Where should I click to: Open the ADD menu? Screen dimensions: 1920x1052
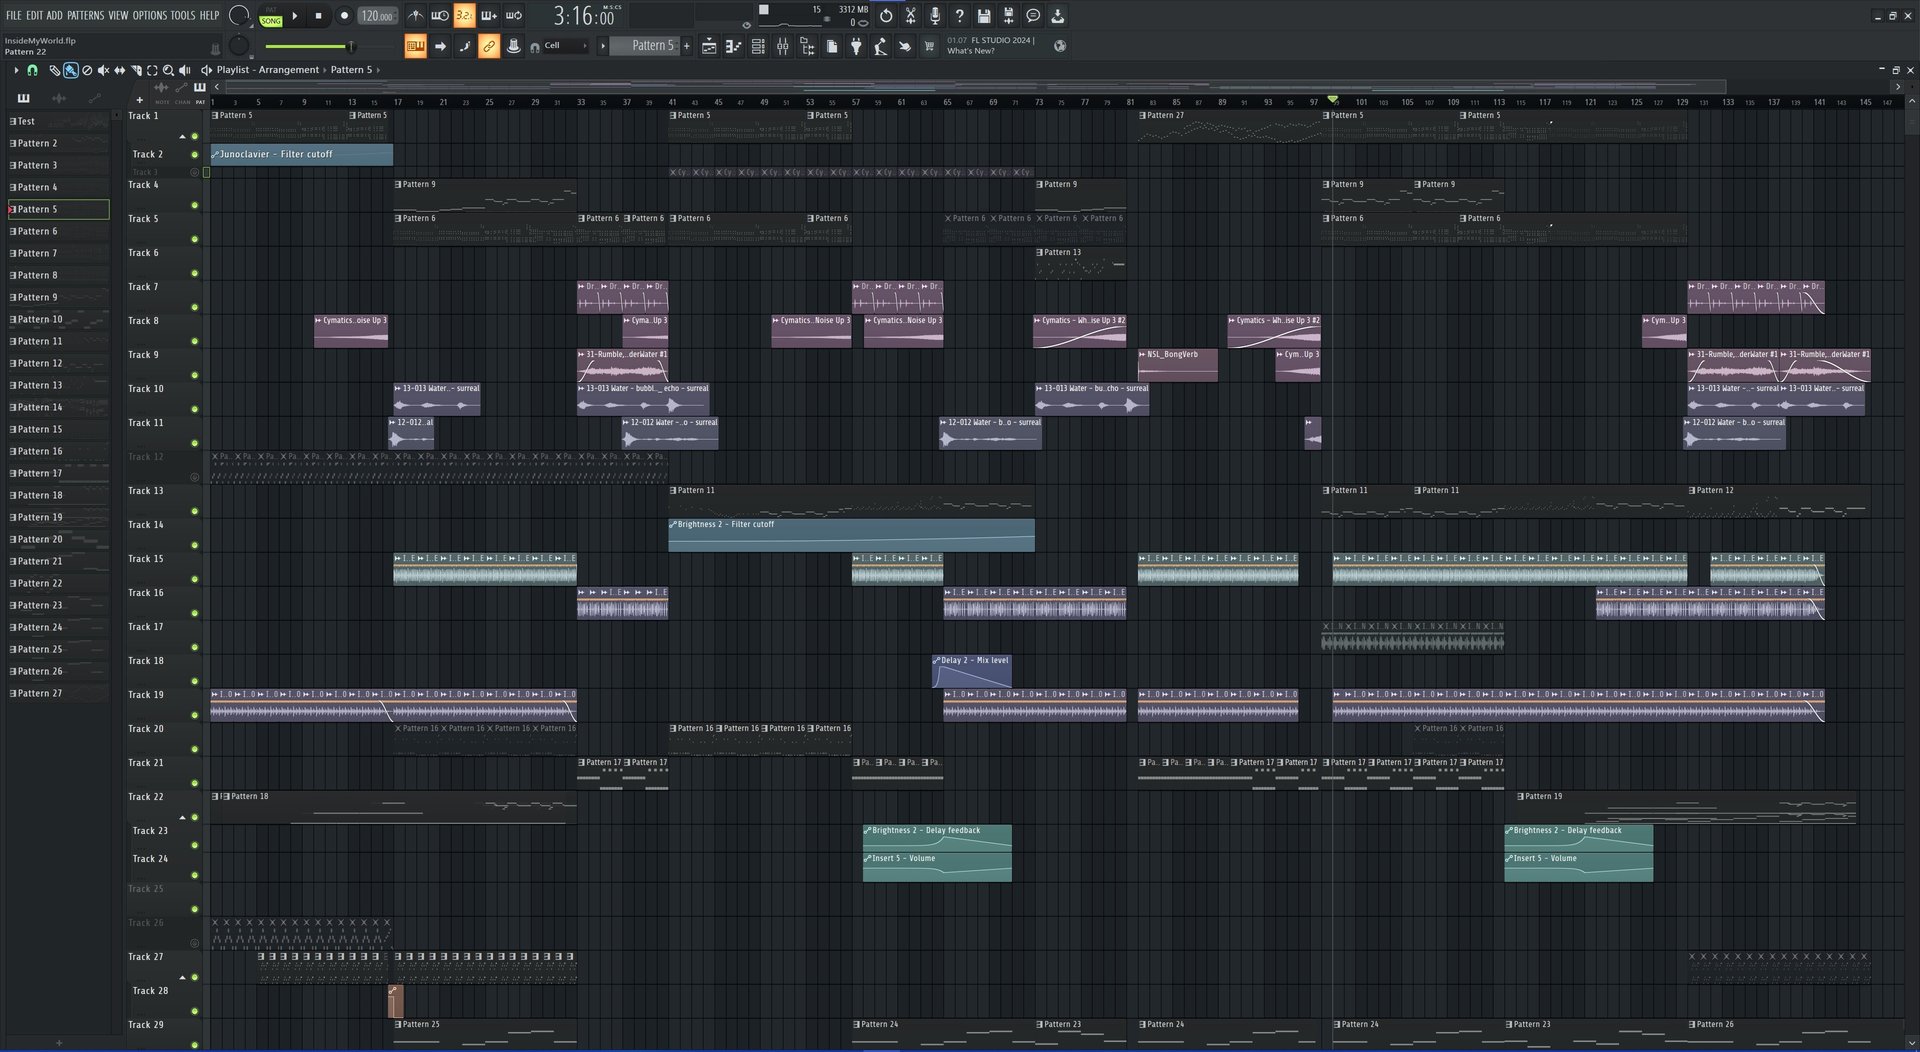pos(55,15)
